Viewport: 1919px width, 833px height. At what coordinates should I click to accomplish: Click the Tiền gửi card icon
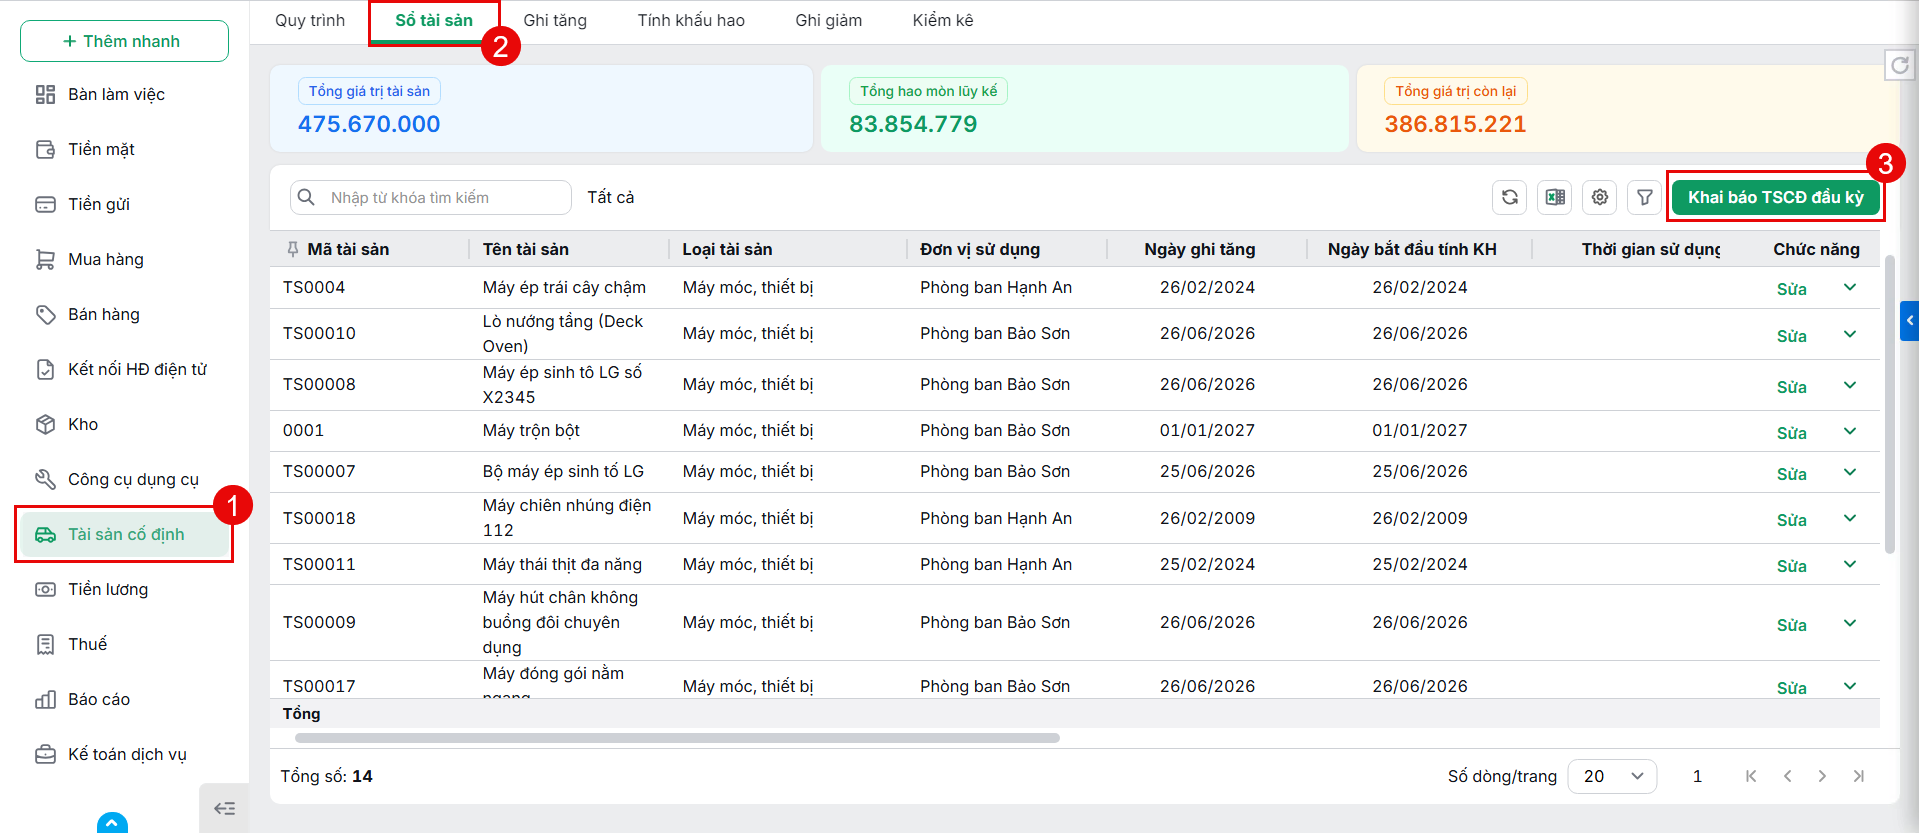[45, 204]
